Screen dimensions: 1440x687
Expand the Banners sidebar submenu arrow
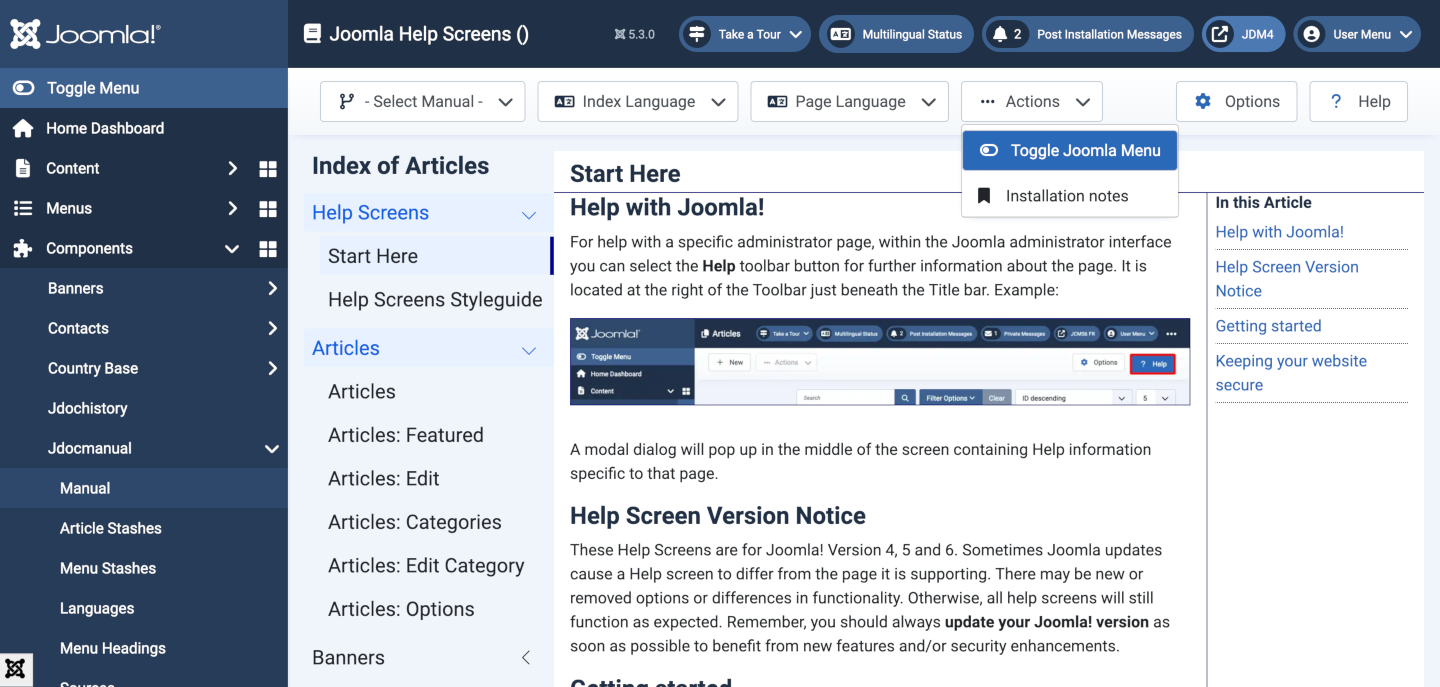pyautogui.click(x=272, y=288)
